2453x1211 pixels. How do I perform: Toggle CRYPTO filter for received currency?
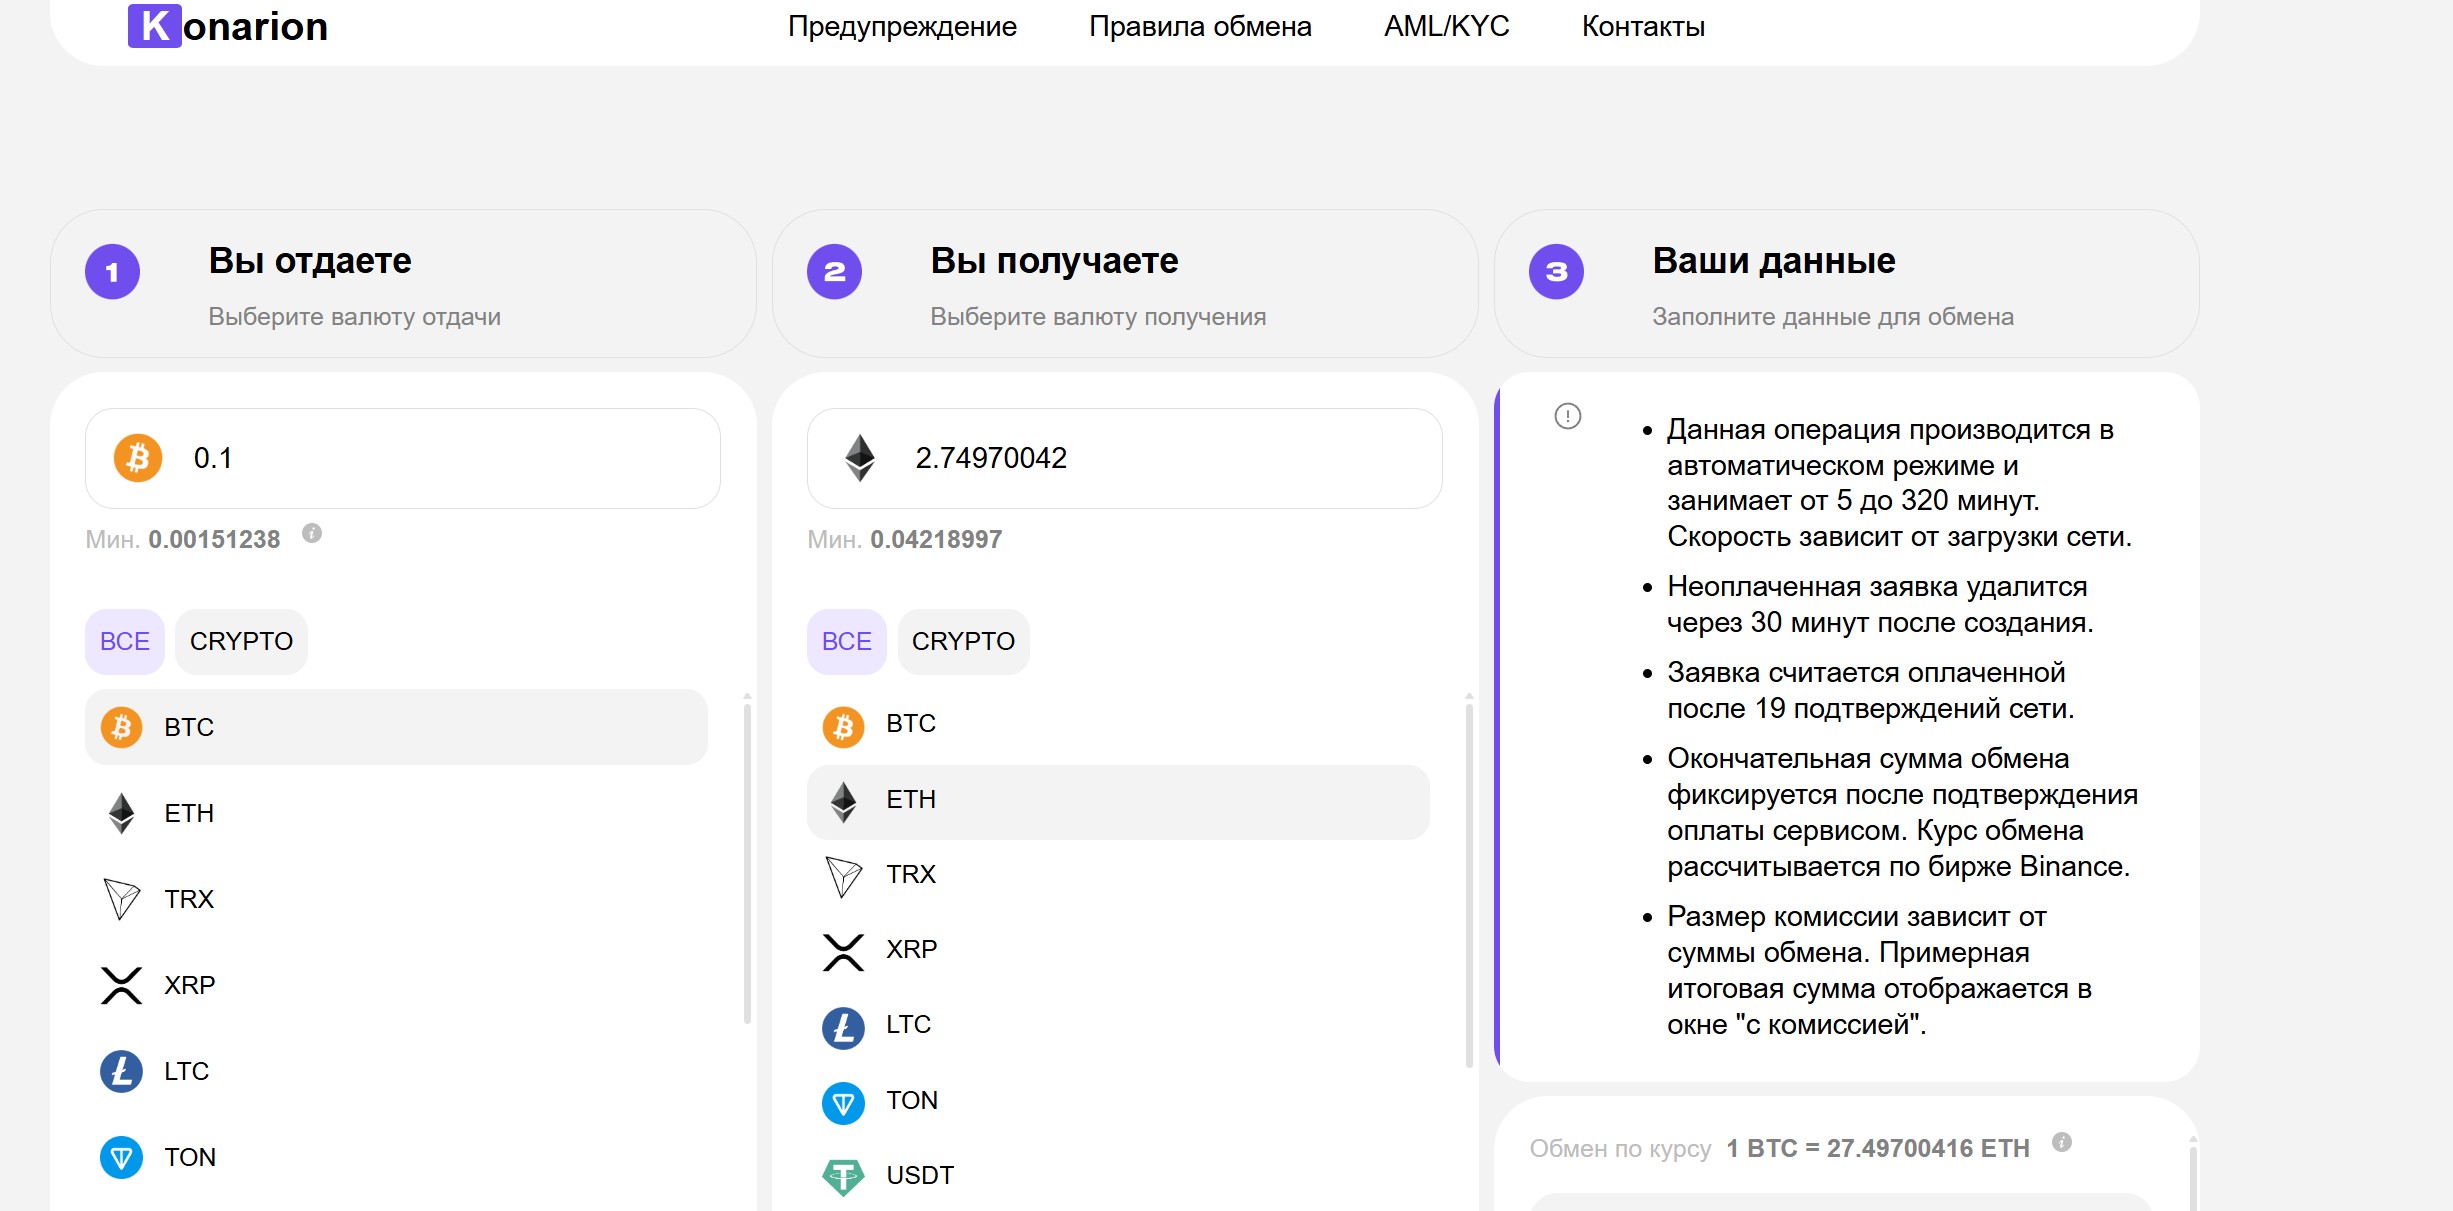pyautogui.click(x=963, y=641)
